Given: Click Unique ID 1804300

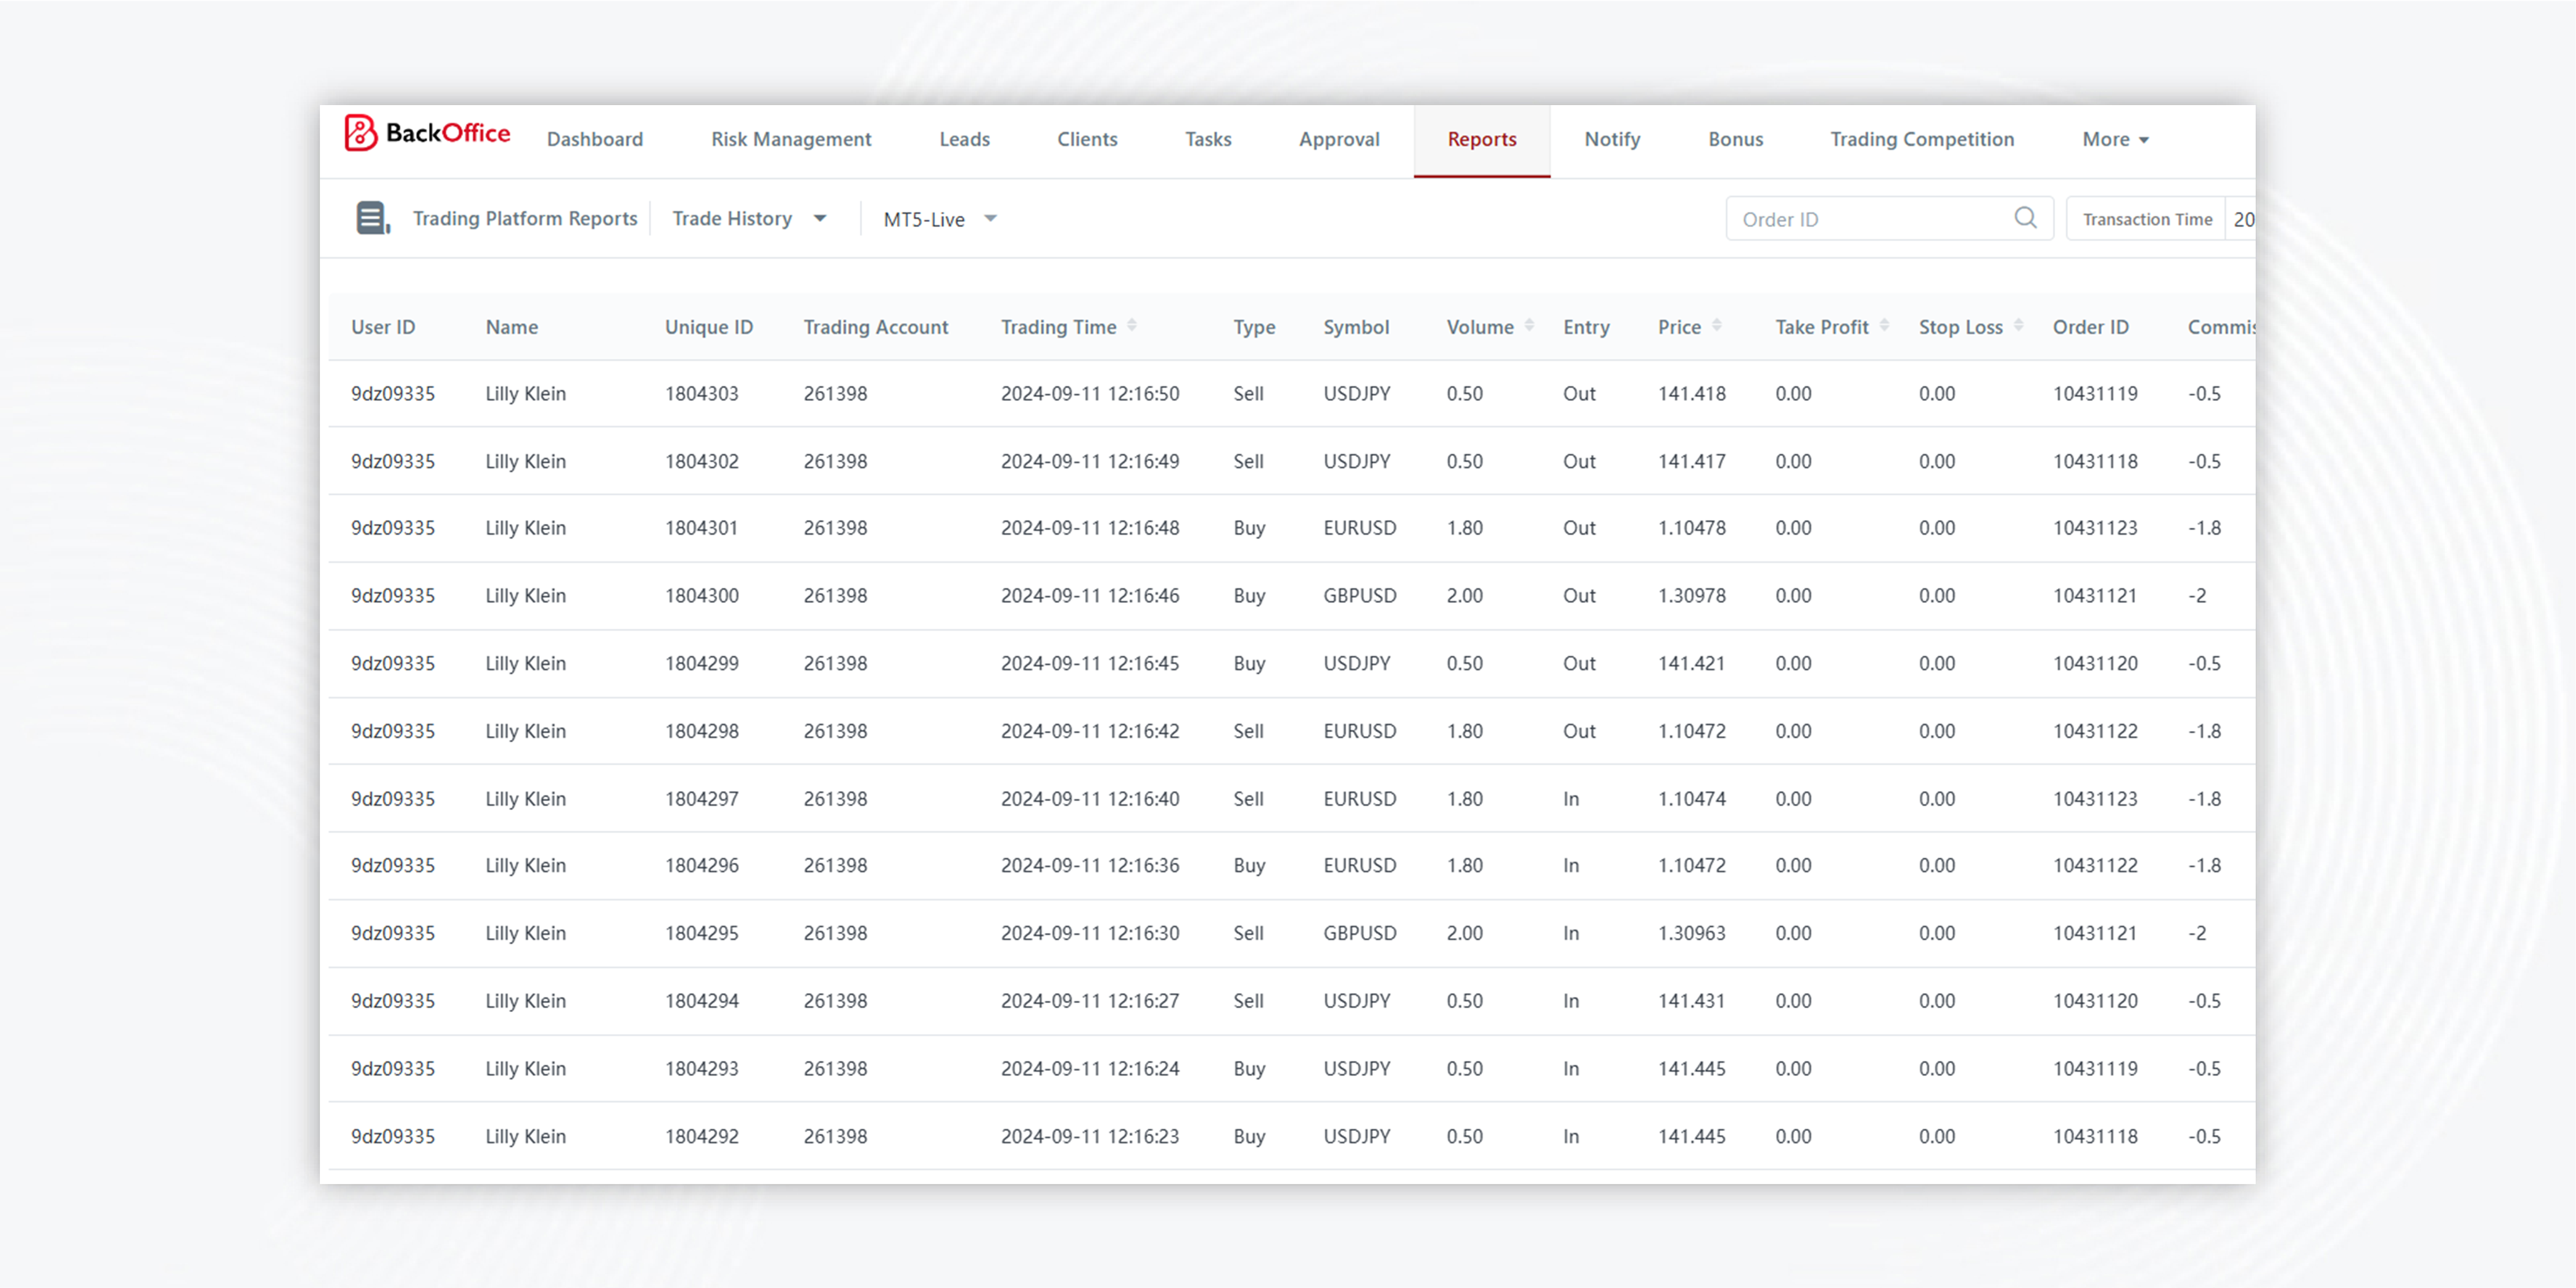Looking at the screenshot, I should [x=702, y=596].
